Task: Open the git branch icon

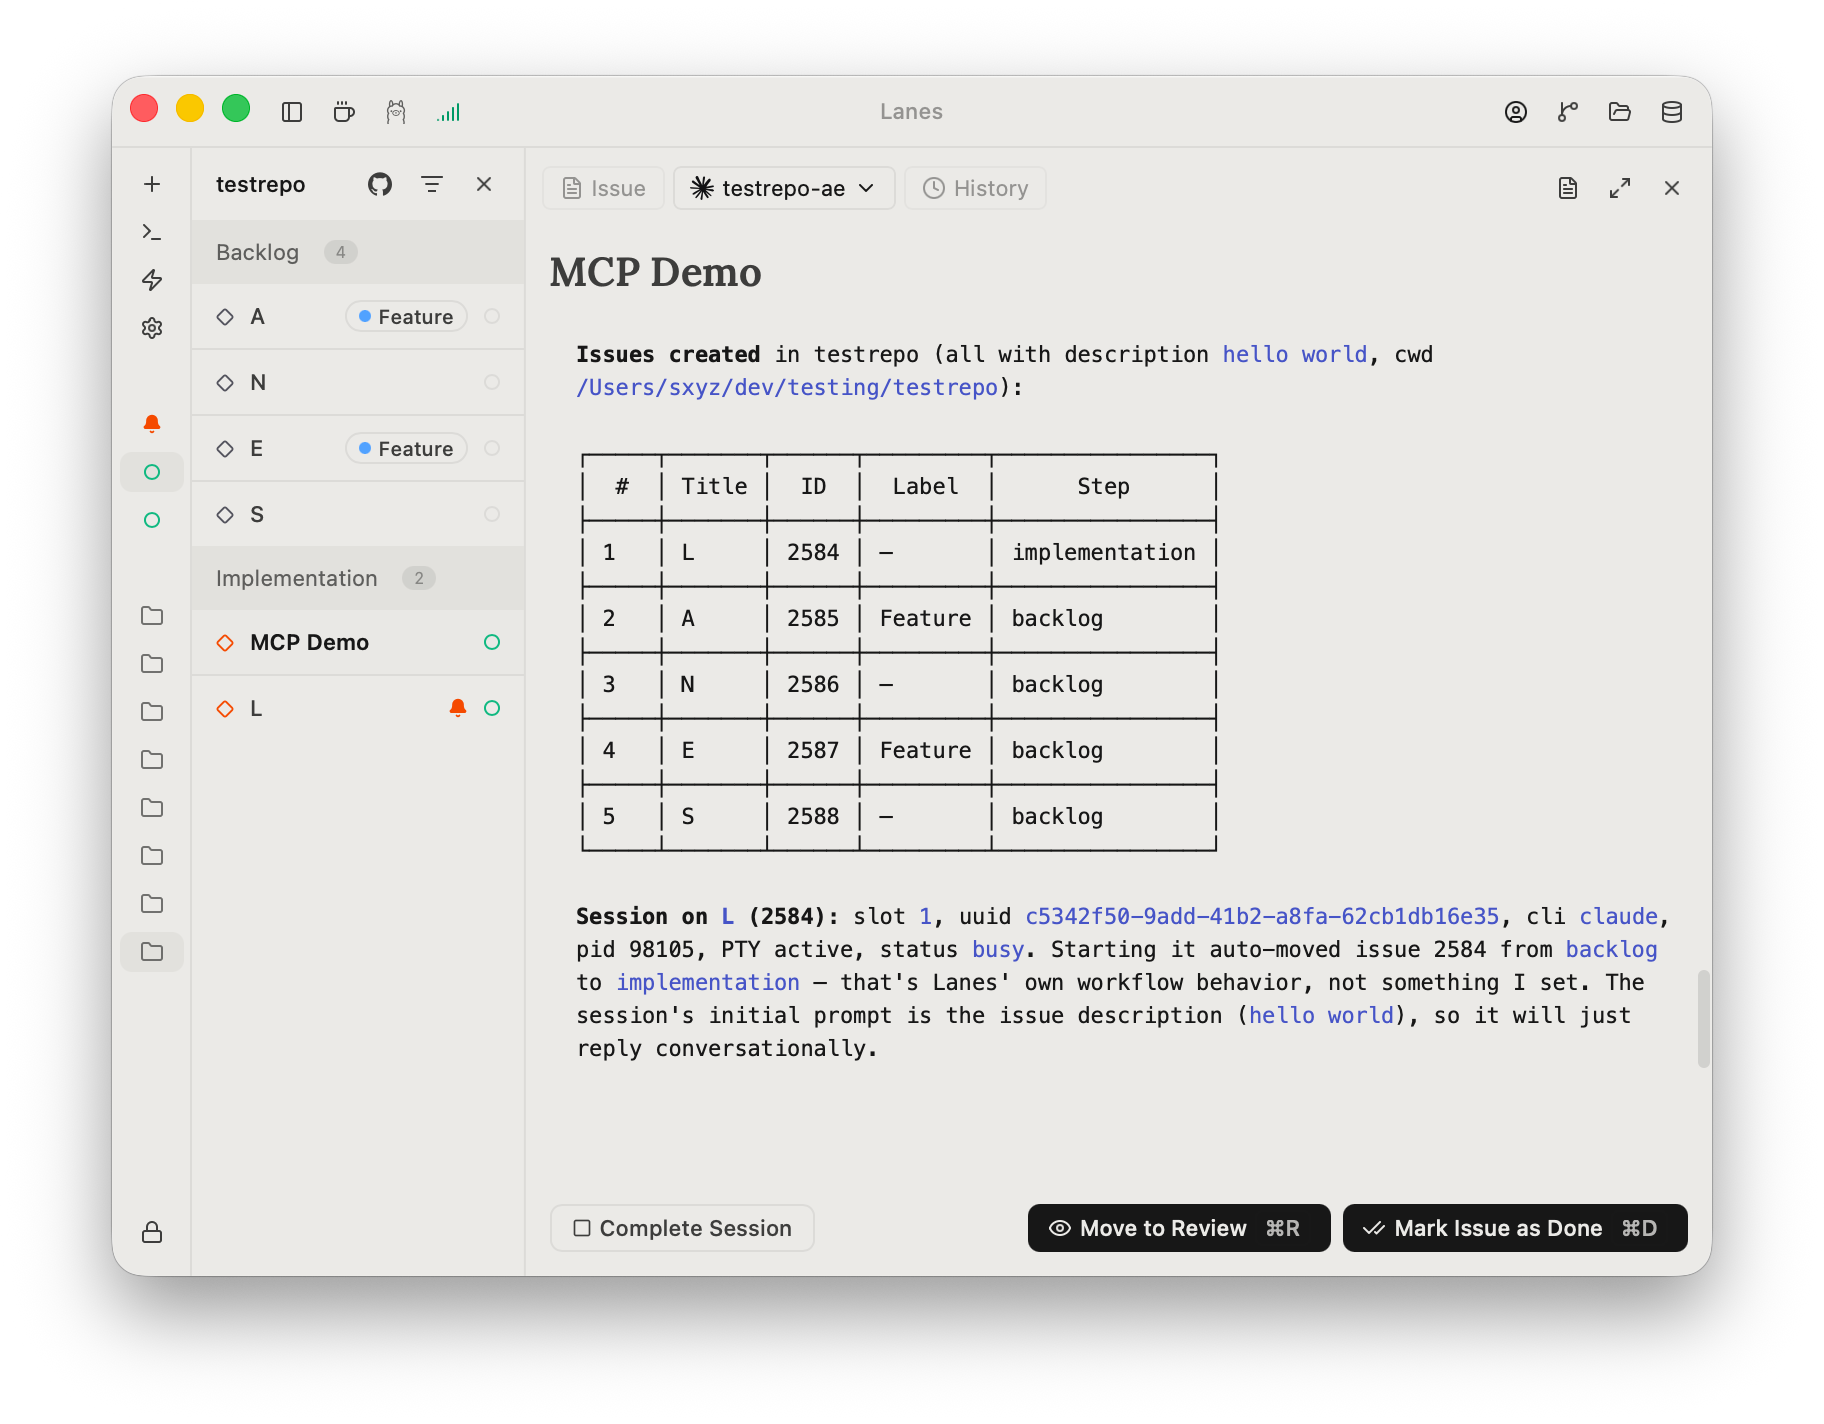Action: click(1568, 112)
